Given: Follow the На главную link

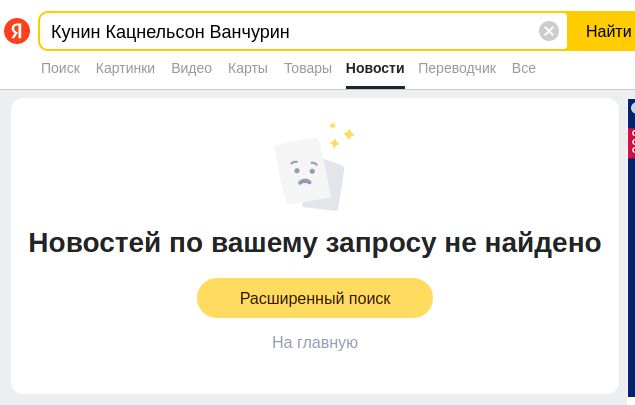Looking at the screenshot, I should click(315, 342).
